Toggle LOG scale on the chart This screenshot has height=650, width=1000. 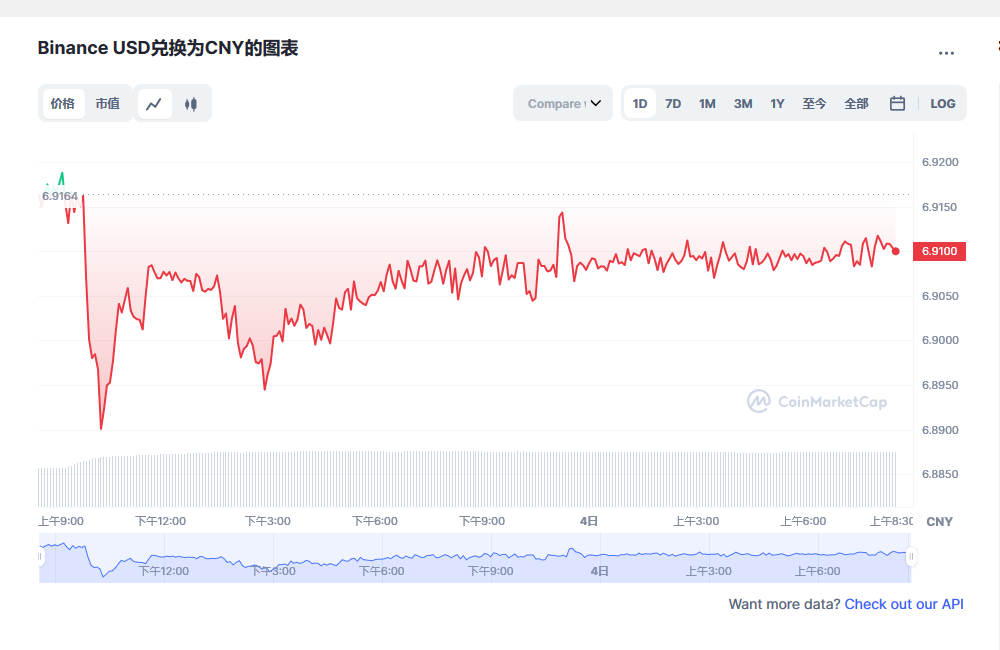[943, 103]
